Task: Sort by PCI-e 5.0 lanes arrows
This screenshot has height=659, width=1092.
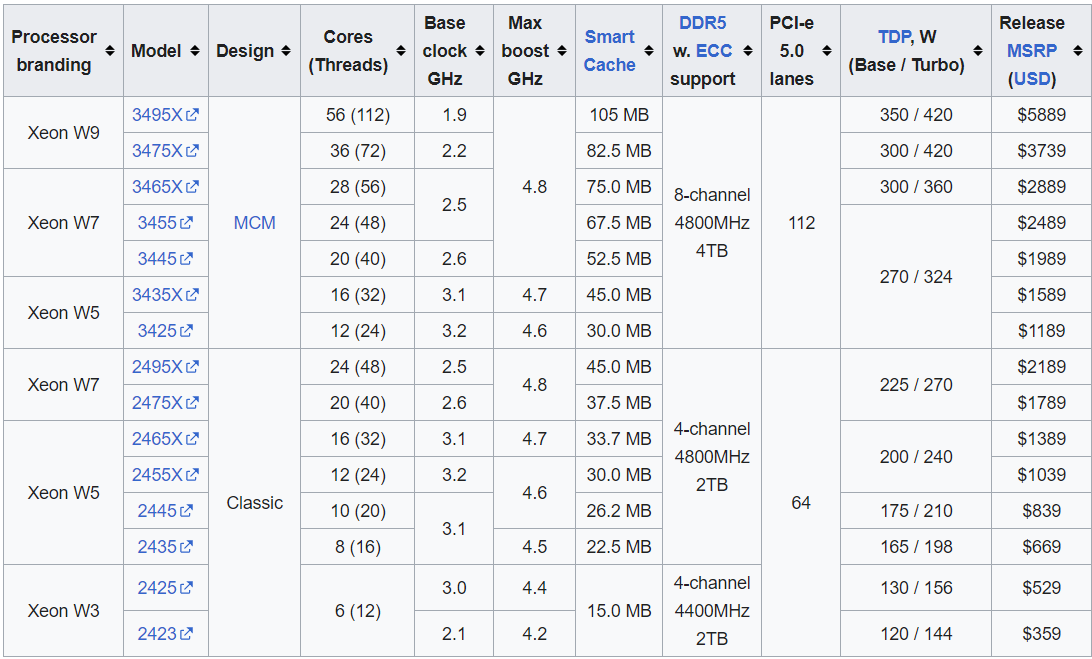Action: [827, 51]
